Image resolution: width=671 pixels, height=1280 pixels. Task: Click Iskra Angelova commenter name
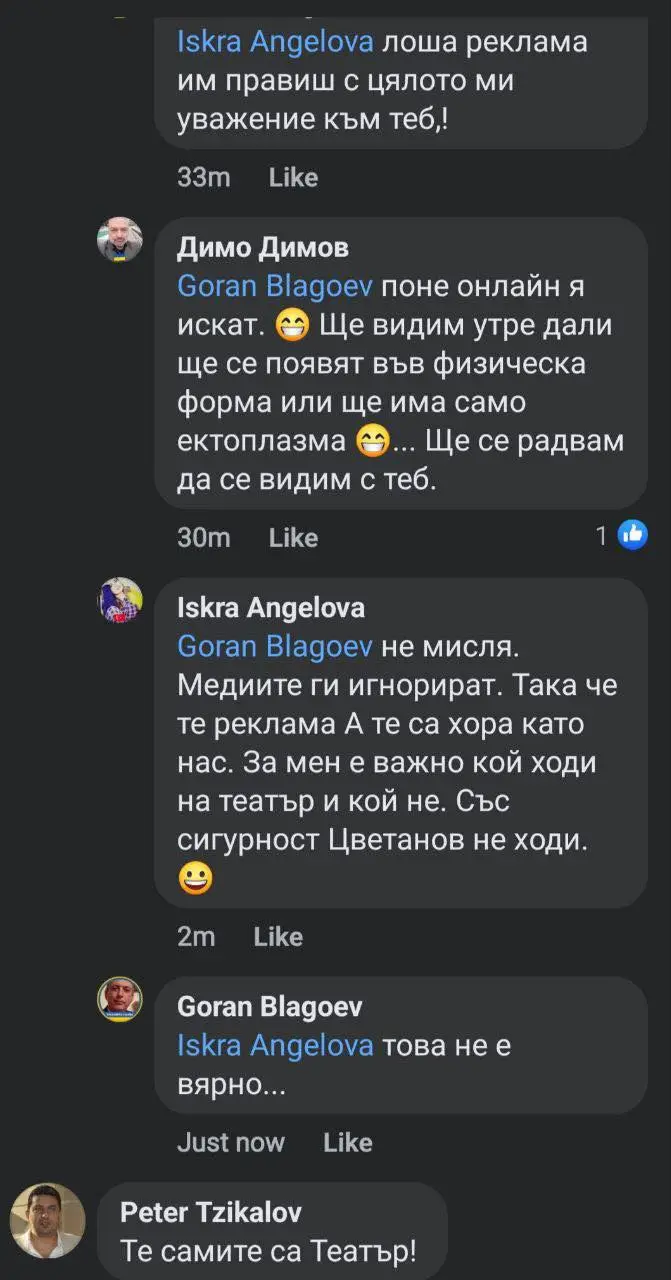[270, 608]
